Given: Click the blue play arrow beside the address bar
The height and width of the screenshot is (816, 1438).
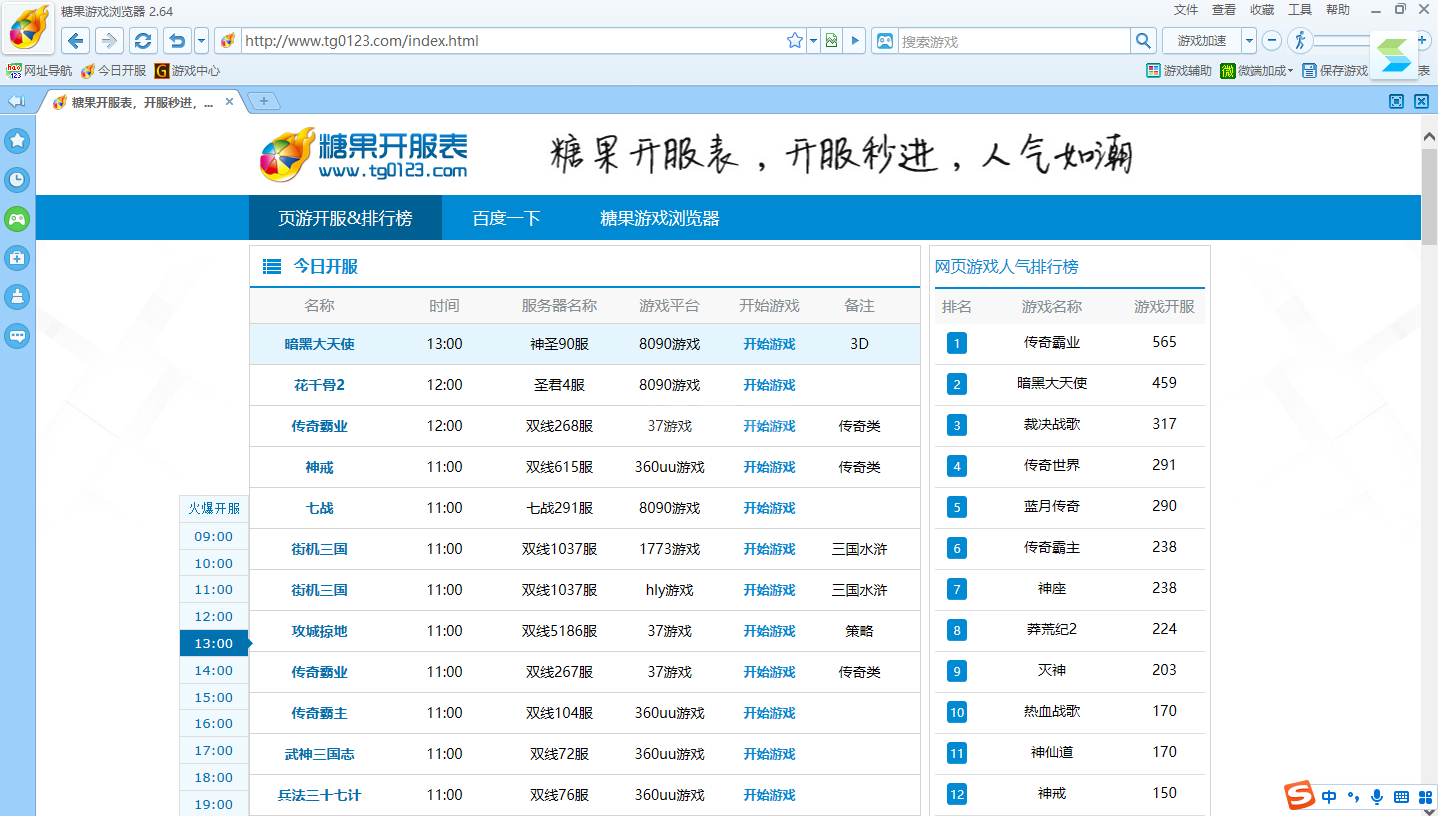Looking at the screenshot, I should [x=855, y=41].
